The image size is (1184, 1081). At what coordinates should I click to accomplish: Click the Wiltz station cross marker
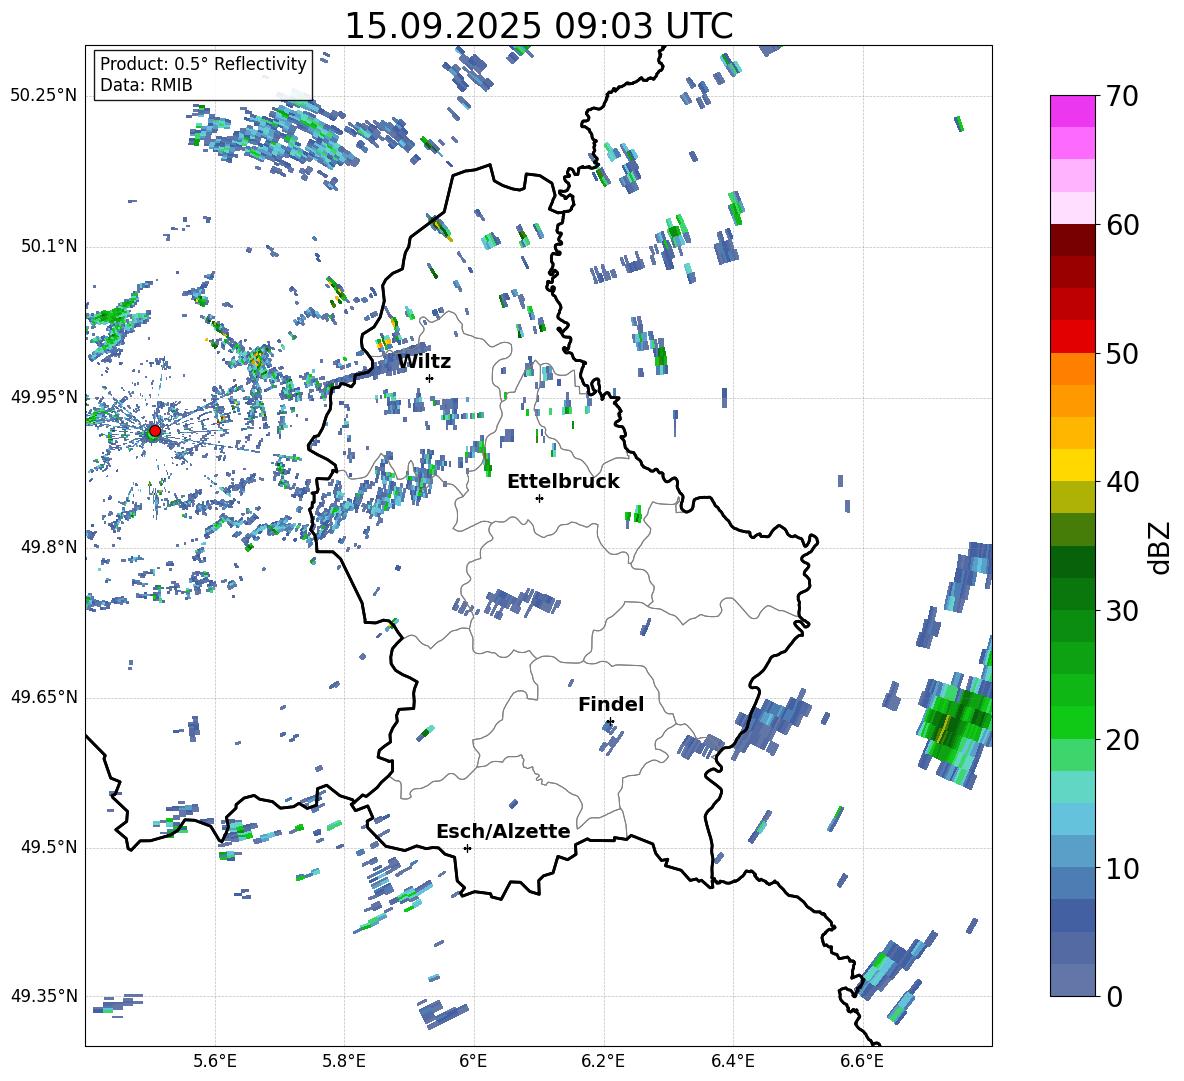430,378
